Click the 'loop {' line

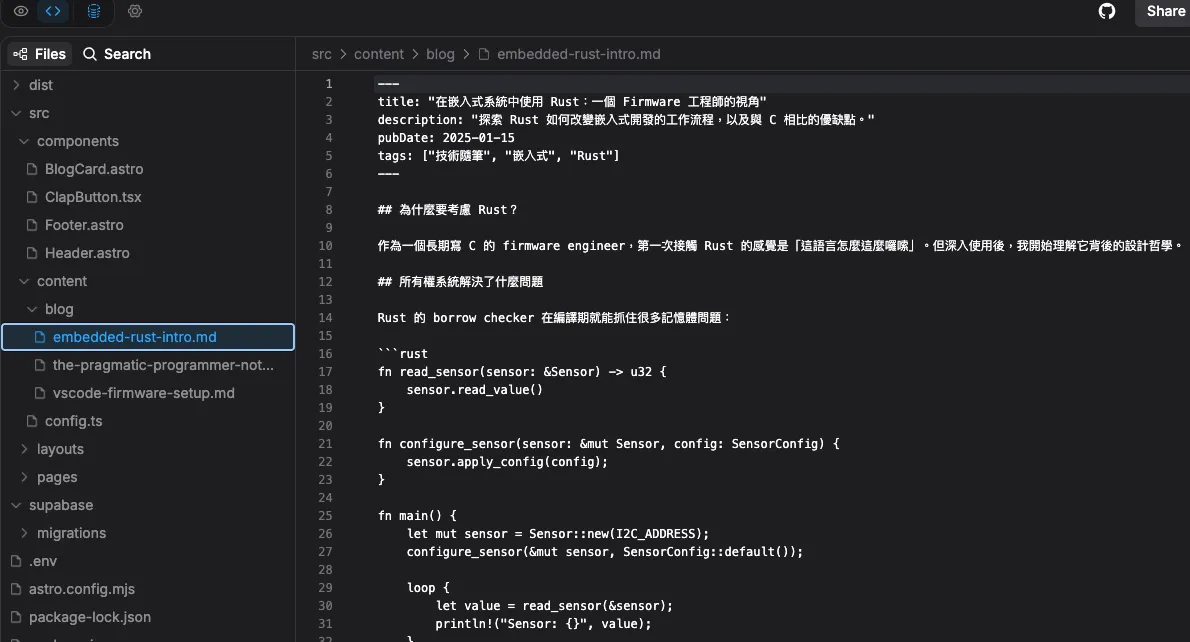coord(428,588)
